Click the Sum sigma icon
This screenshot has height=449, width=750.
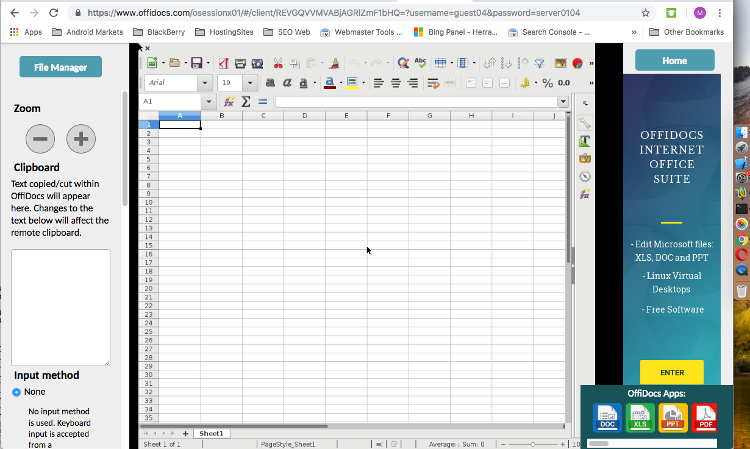pos(245,102)
